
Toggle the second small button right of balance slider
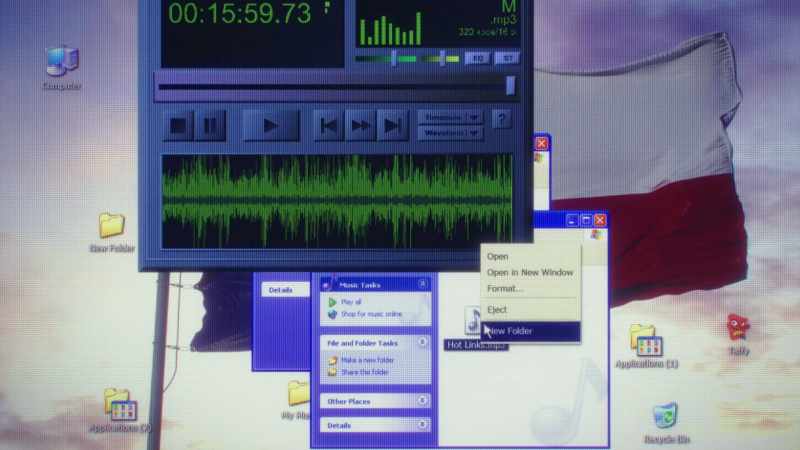[507, 58]
